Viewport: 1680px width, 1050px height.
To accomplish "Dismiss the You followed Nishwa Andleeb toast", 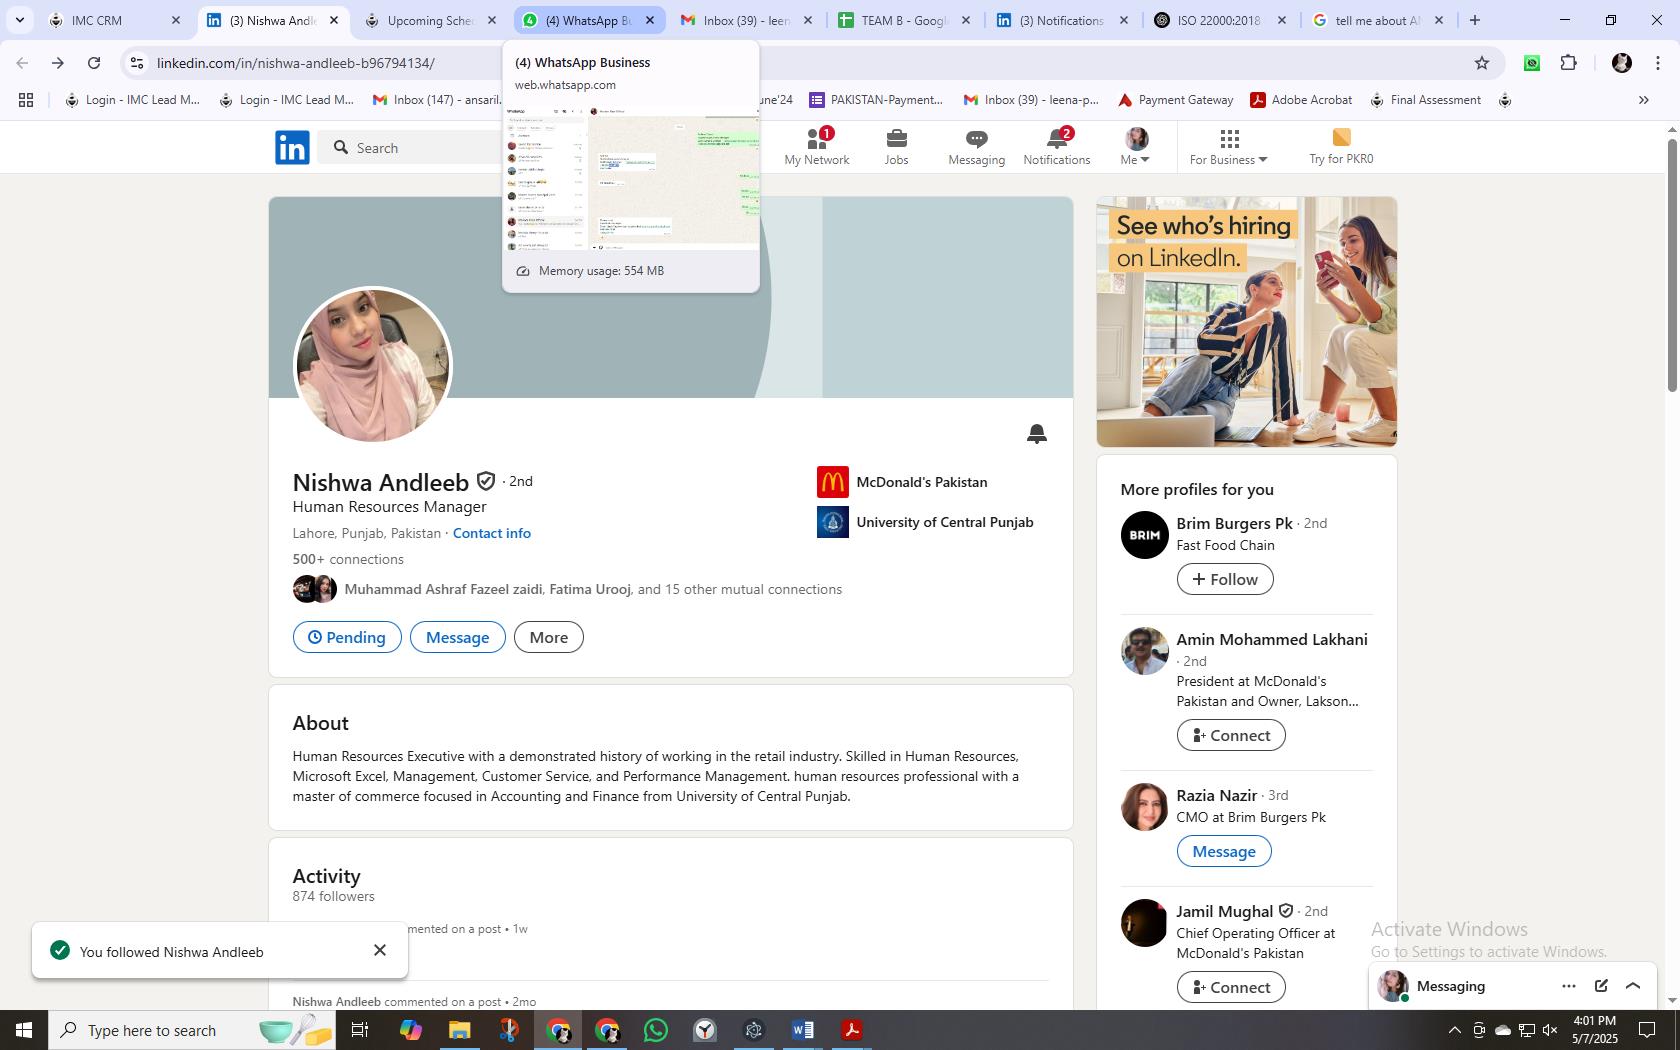I will (x=380, y=950).
